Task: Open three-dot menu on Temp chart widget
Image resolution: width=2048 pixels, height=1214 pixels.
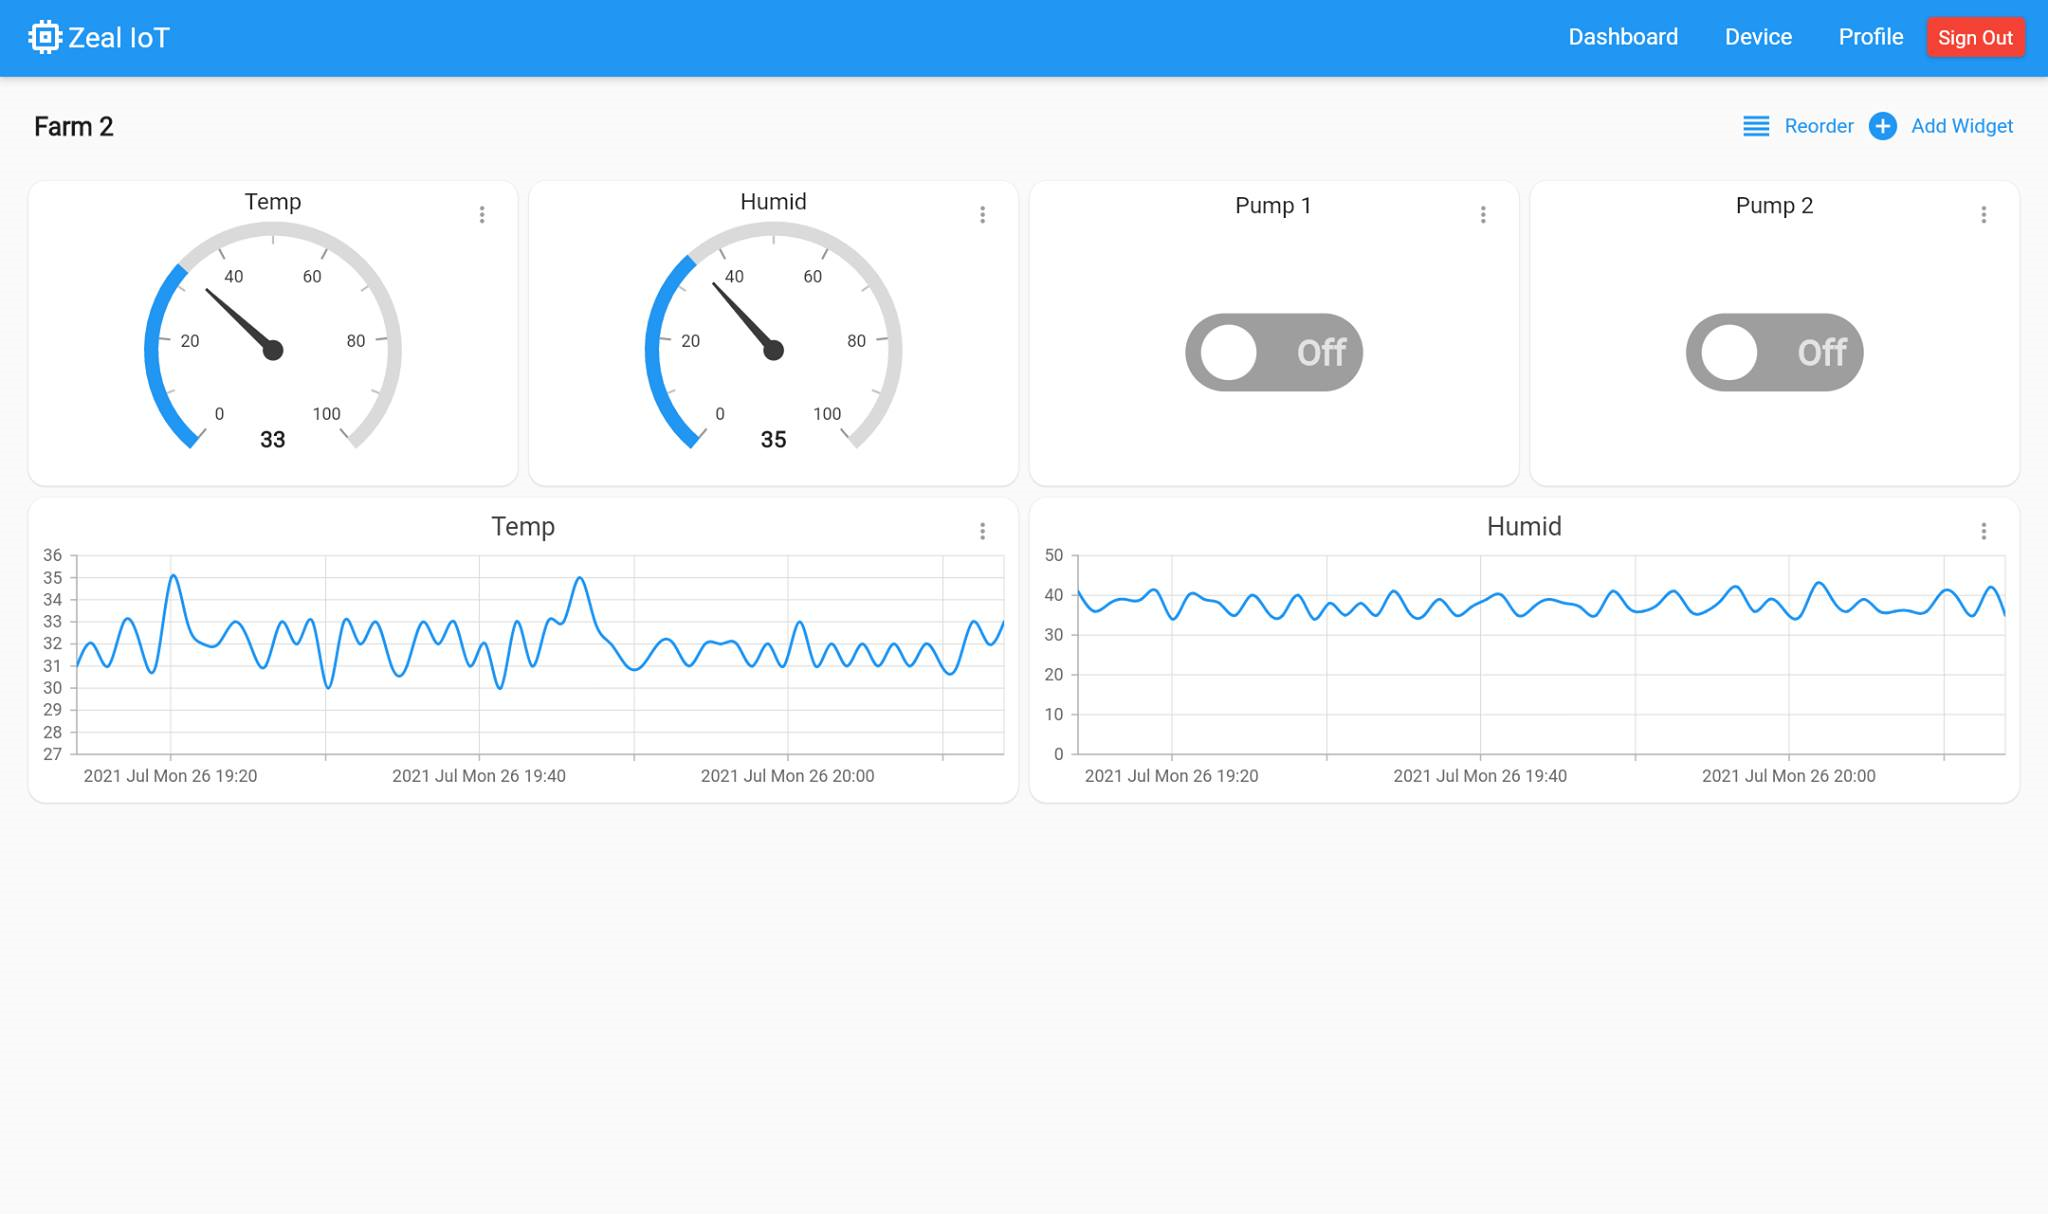Action: point(982,531)
